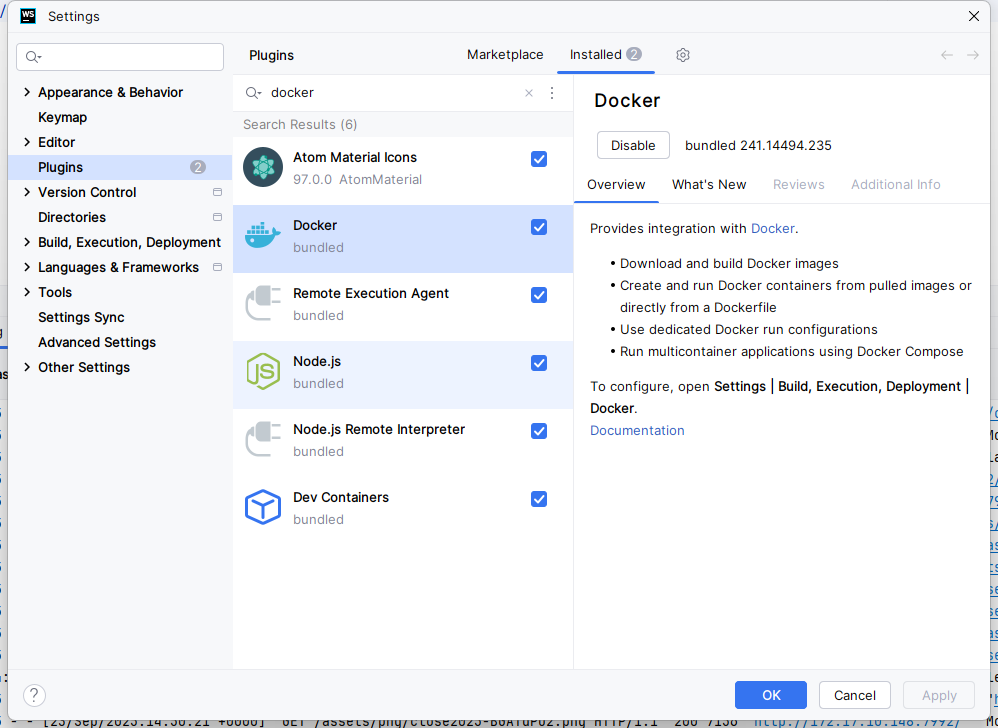The height and width of the screenshot is (728, 998).
Task: Click the Remote Execution Agent plug icon
Action: click(x=263, y=304)
